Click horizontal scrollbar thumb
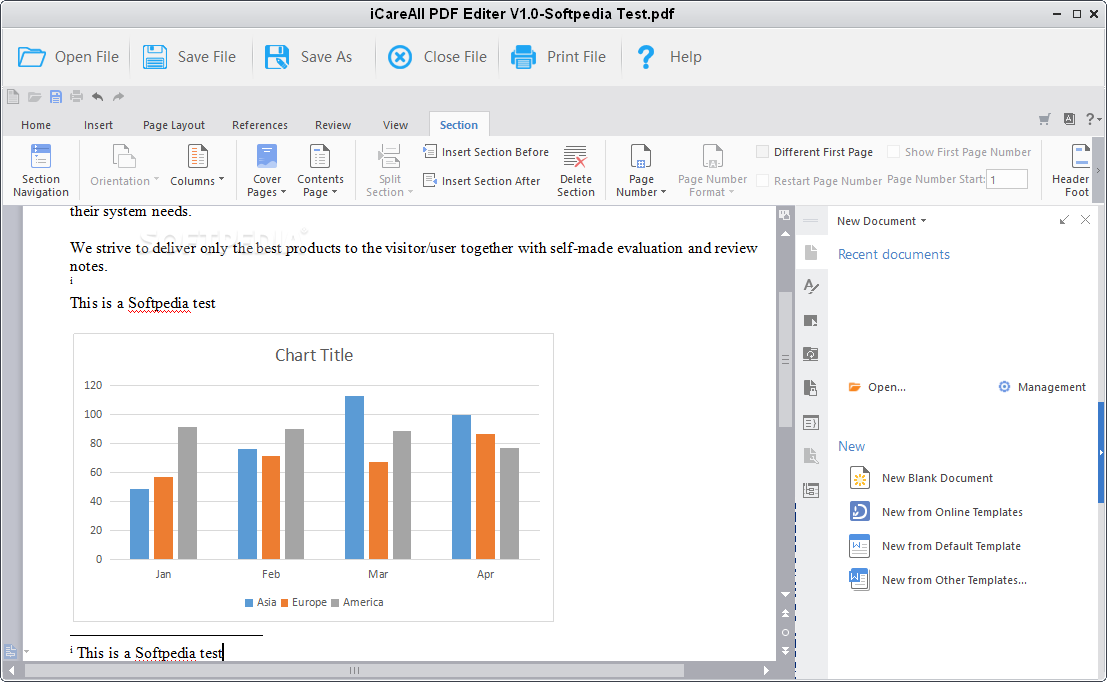 pyautogui.click(x=354, y=670)
